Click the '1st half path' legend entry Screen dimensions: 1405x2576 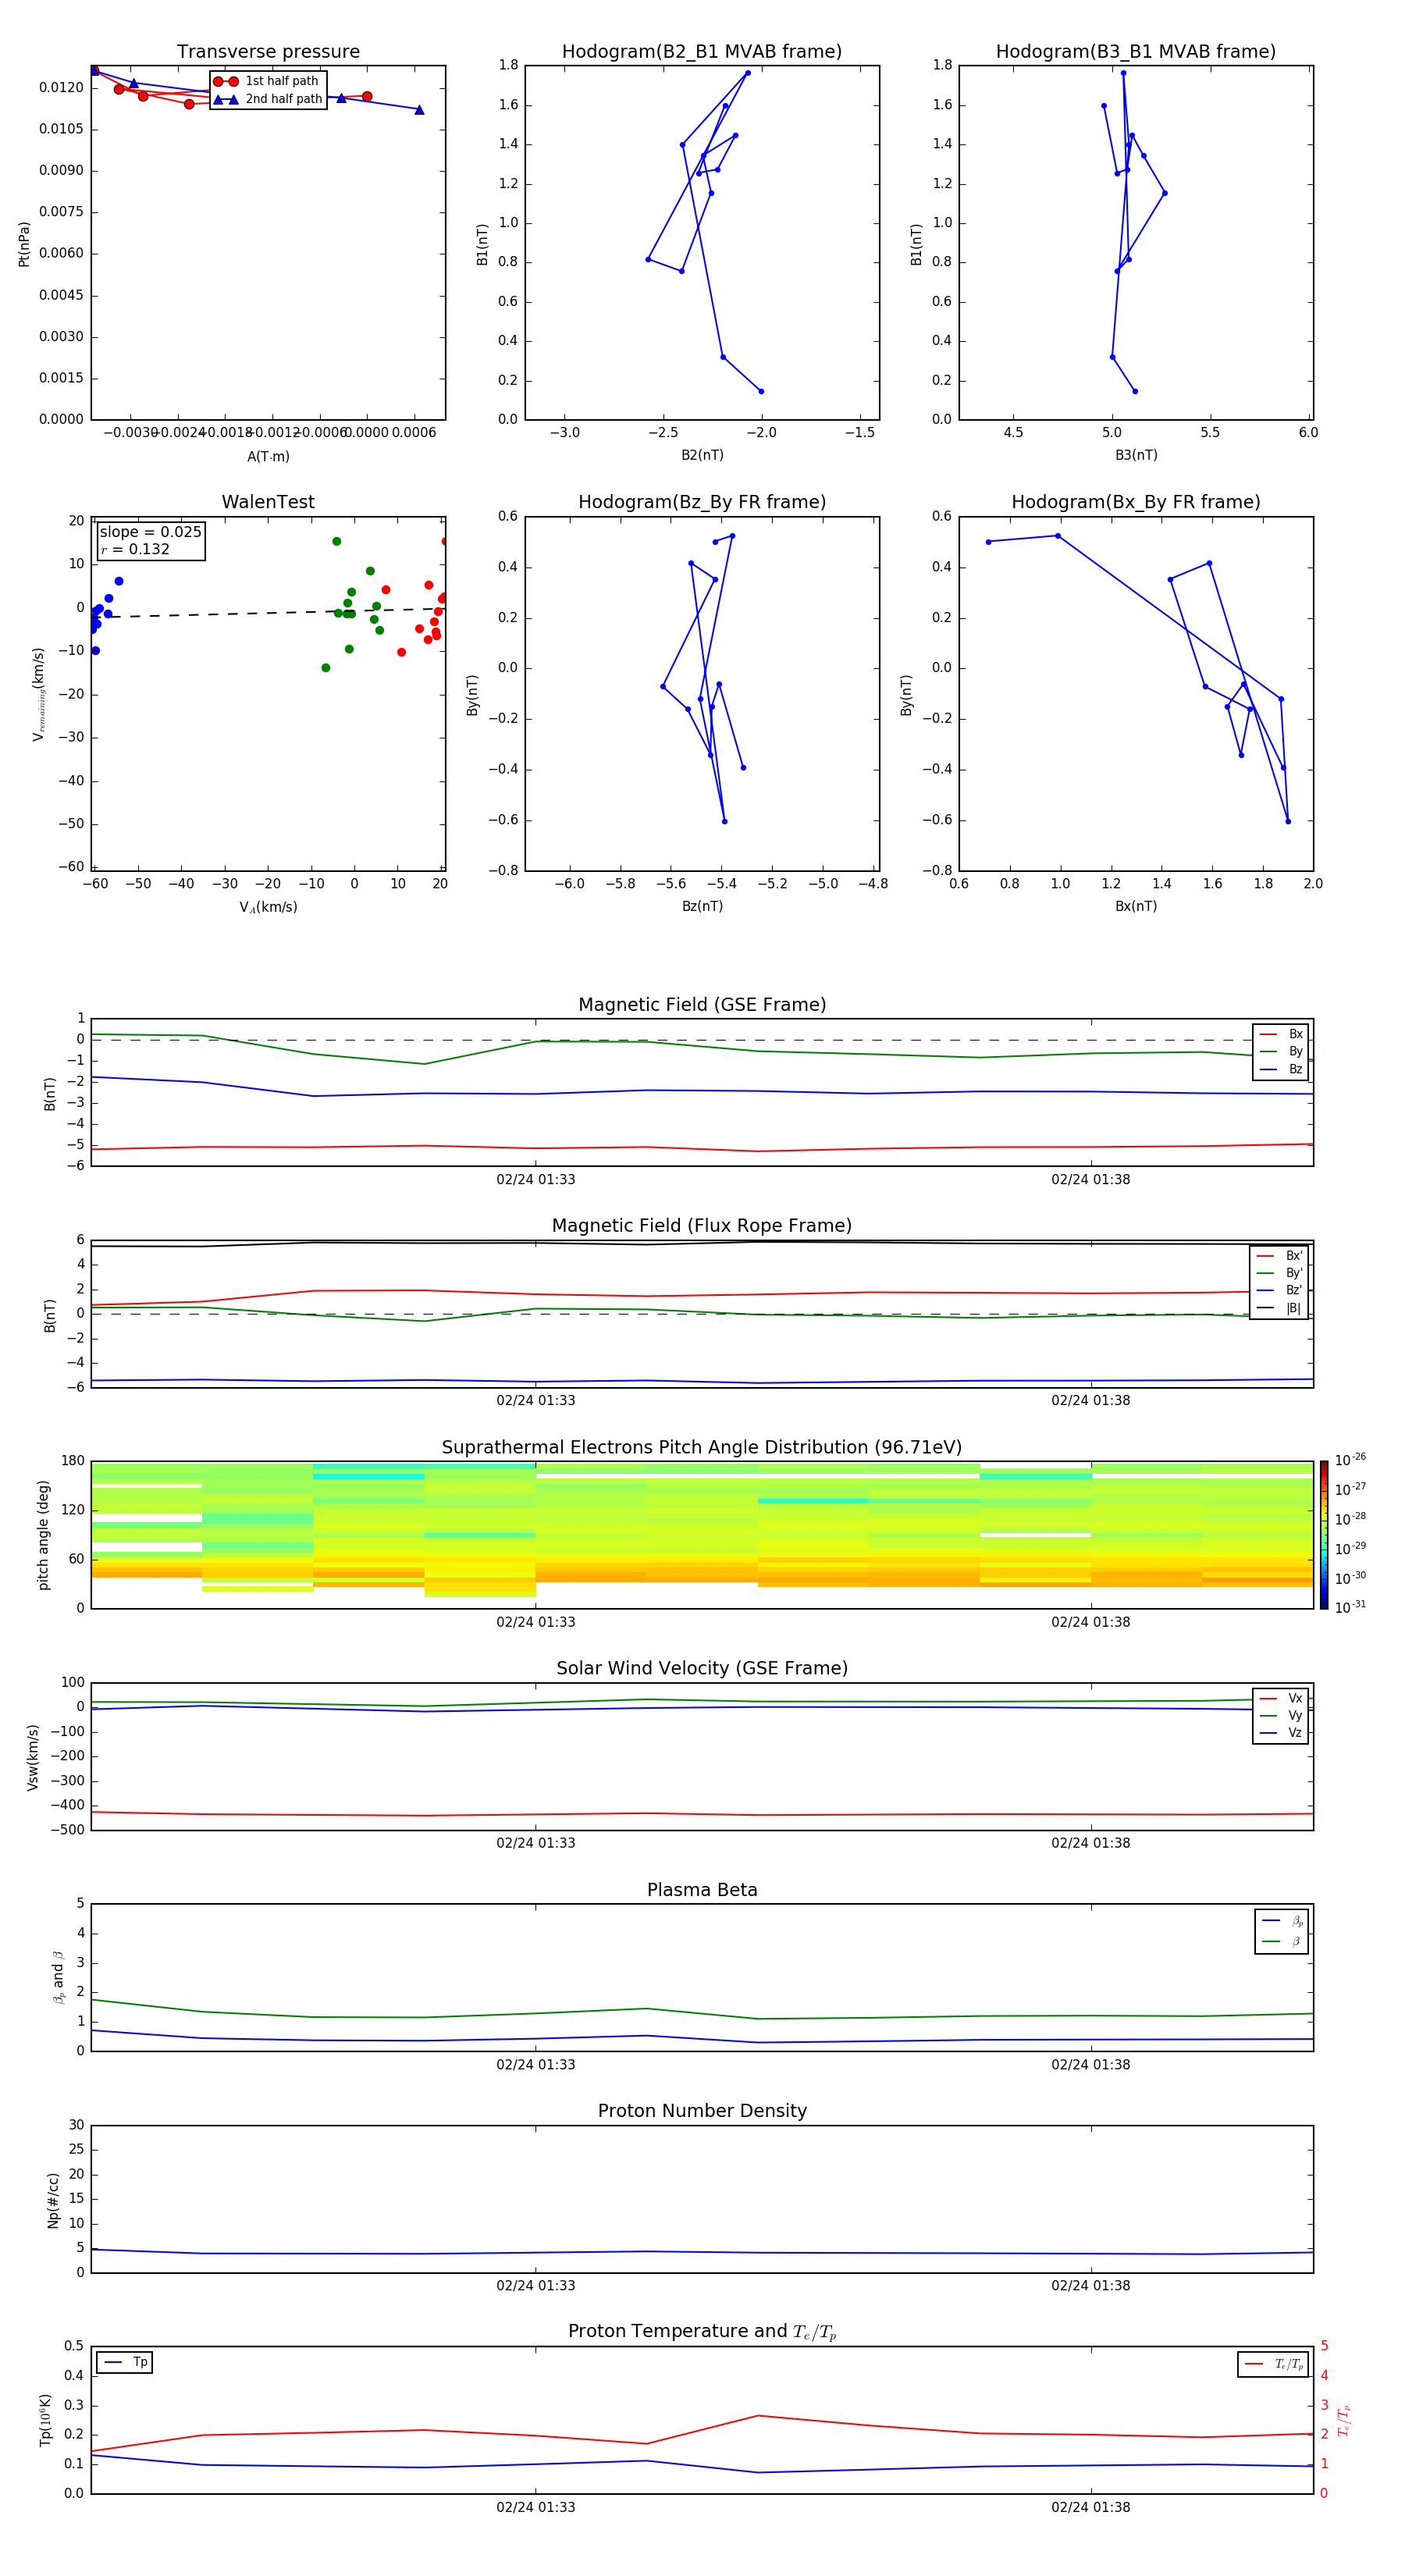click(x=268, y=81)
